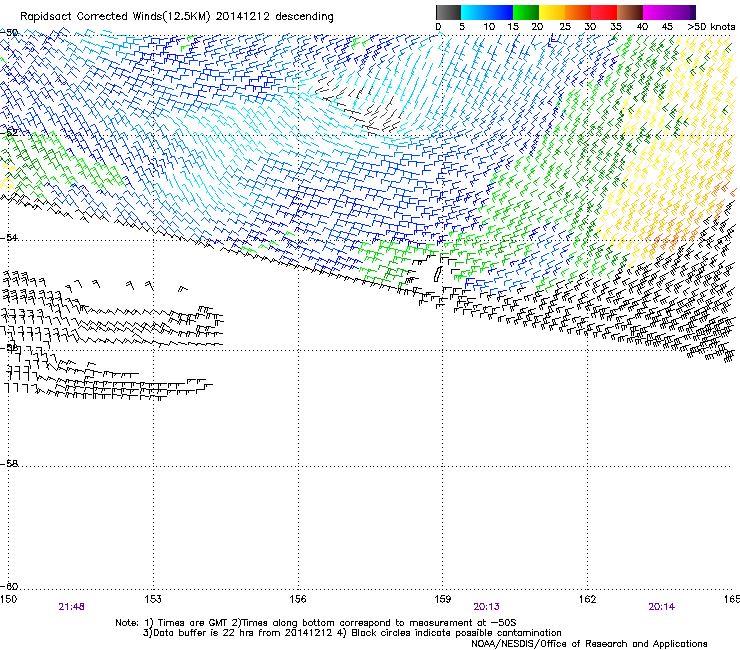
Task: Click the '-52' latitude axis label
Action: [x=9, y=133]
